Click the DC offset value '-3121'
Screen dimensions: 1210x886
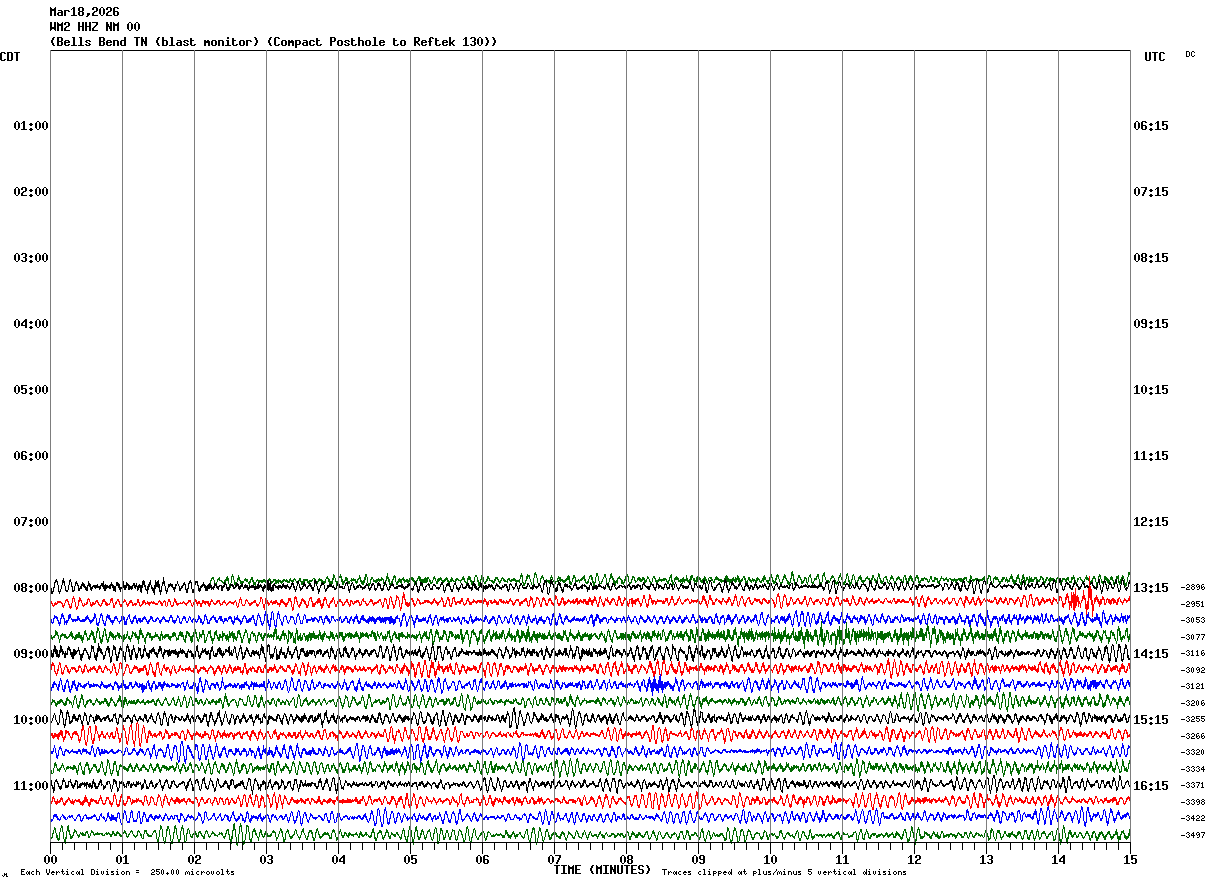tap(1193, 687)
